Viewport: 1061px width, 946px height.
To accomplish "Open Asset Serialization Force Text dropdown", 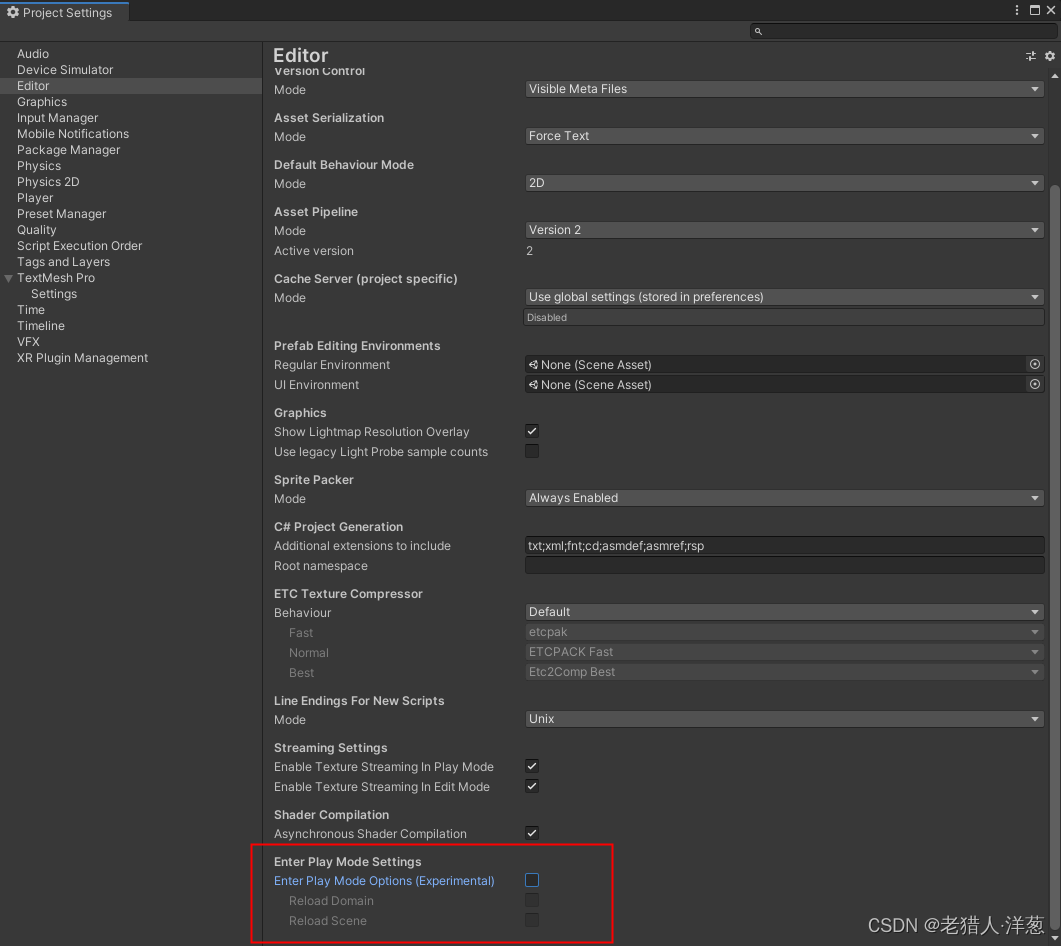I will tap(784, 136).
